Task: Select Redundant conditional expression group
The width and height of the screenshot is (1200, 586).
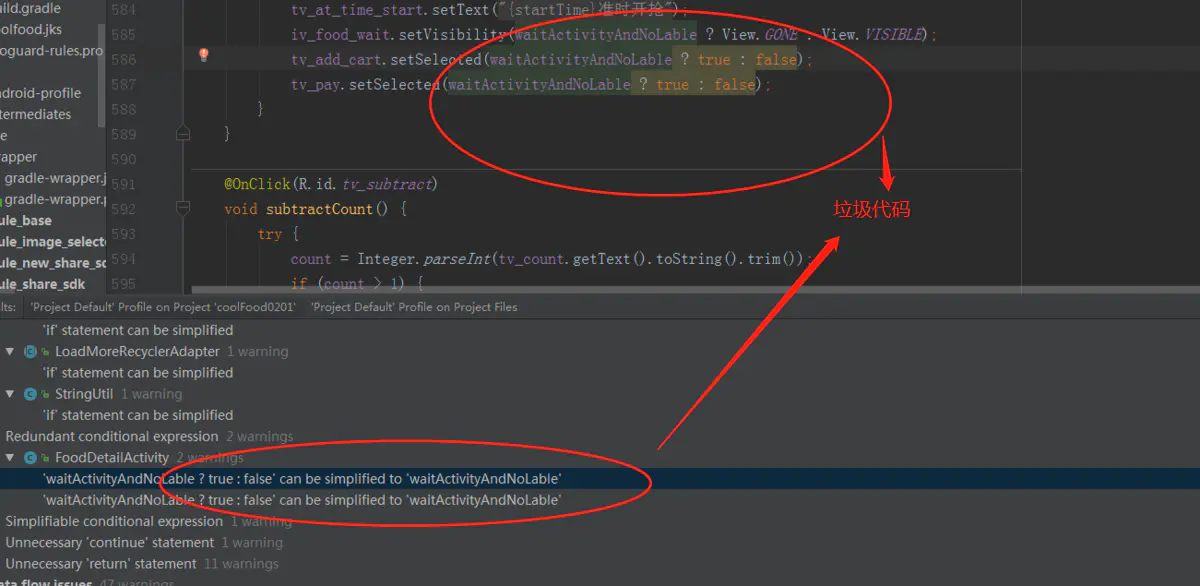Action: pos(112,437)
